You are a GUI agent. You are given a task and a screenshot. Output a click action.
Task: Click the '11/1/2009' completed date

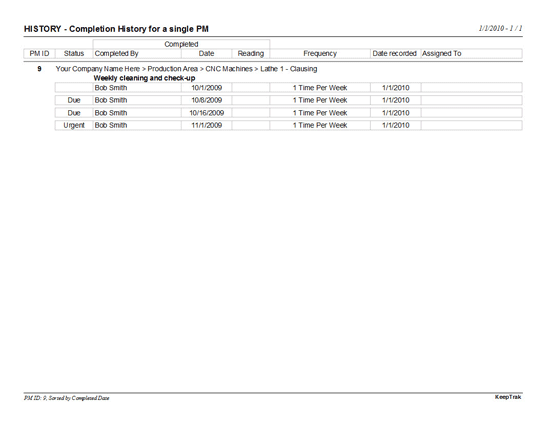(207, 125)
